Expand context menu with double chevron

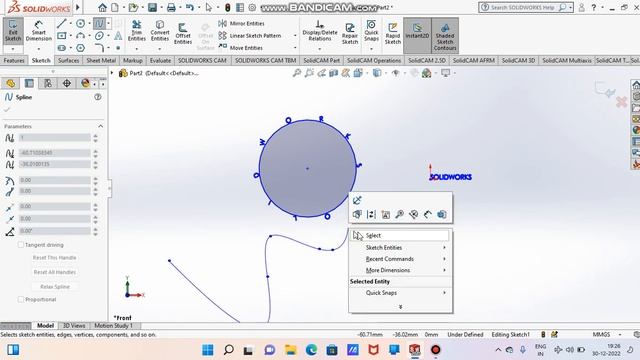(x=400, y=307)
